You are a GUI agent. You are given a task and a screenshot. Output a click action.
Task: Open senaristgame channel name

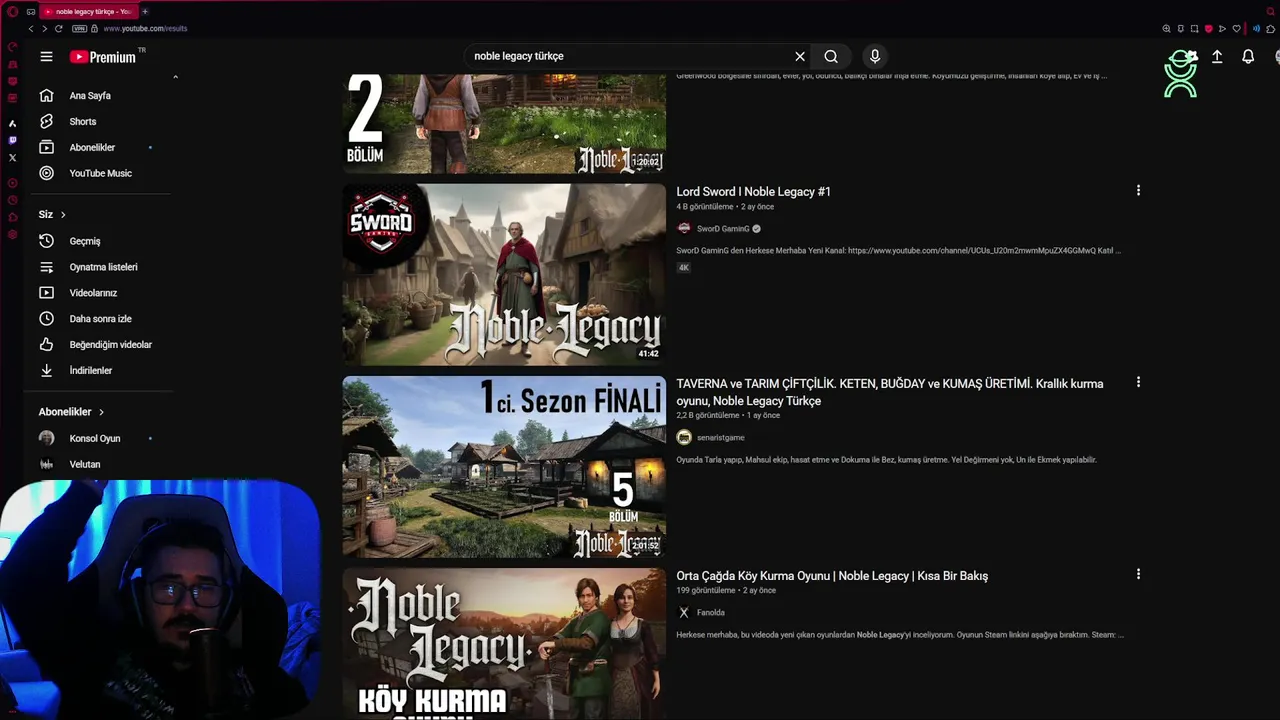click(x=720, y=438)
